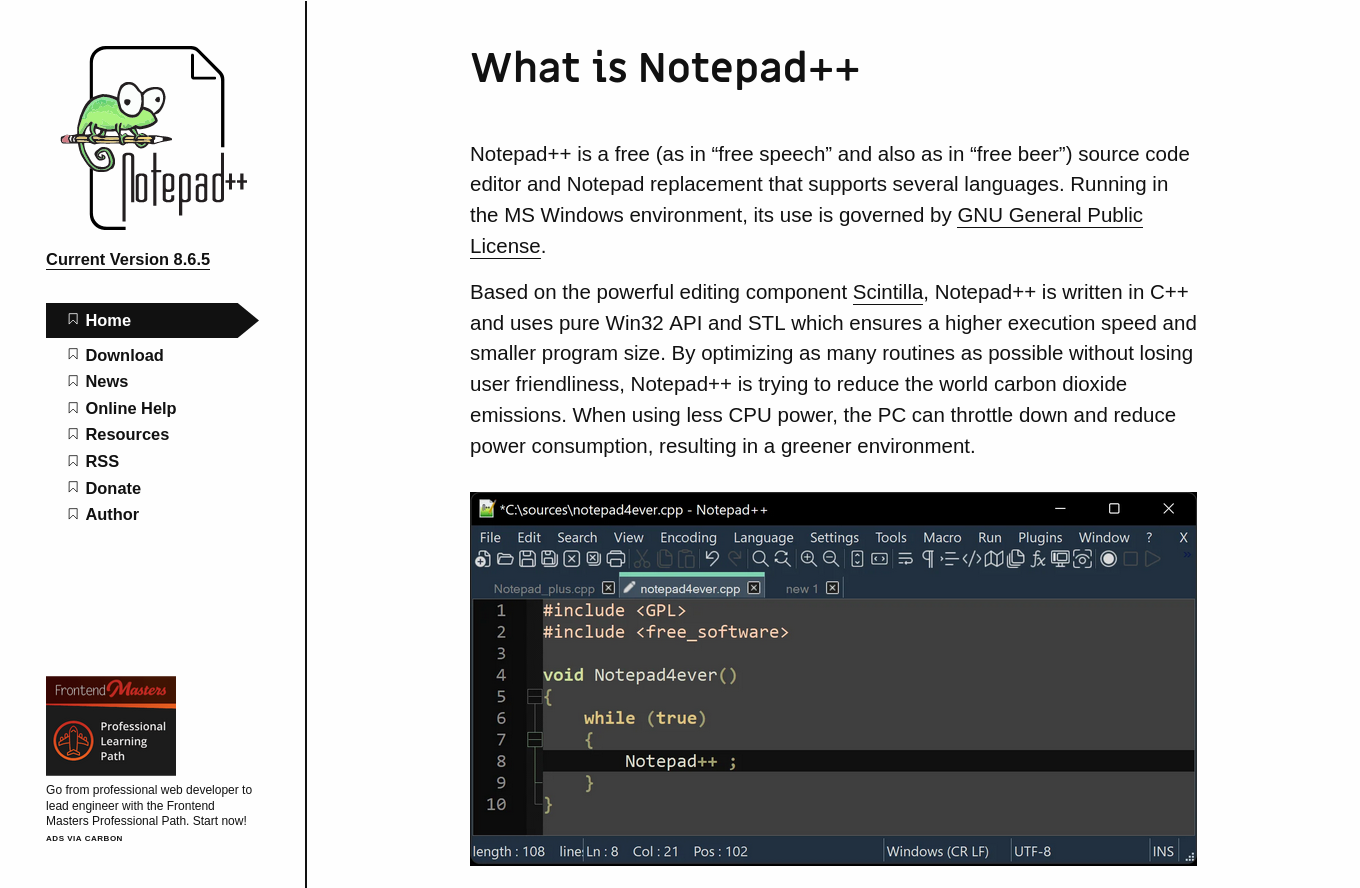Viewport: 1360px width, 888px height.
Task: Close the Notepad_plus.cpp tab
Action: pos(608,588)
